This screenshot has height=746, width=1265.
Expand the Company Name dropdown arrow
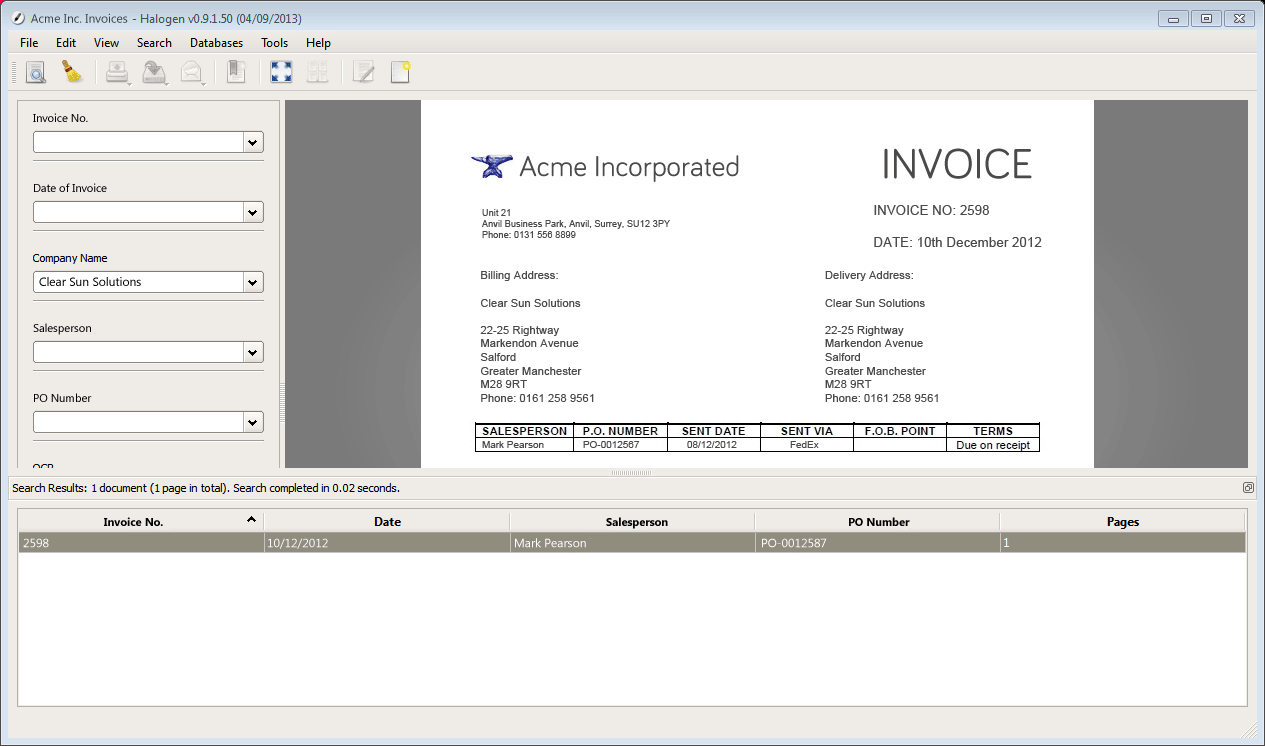(253, 282)
